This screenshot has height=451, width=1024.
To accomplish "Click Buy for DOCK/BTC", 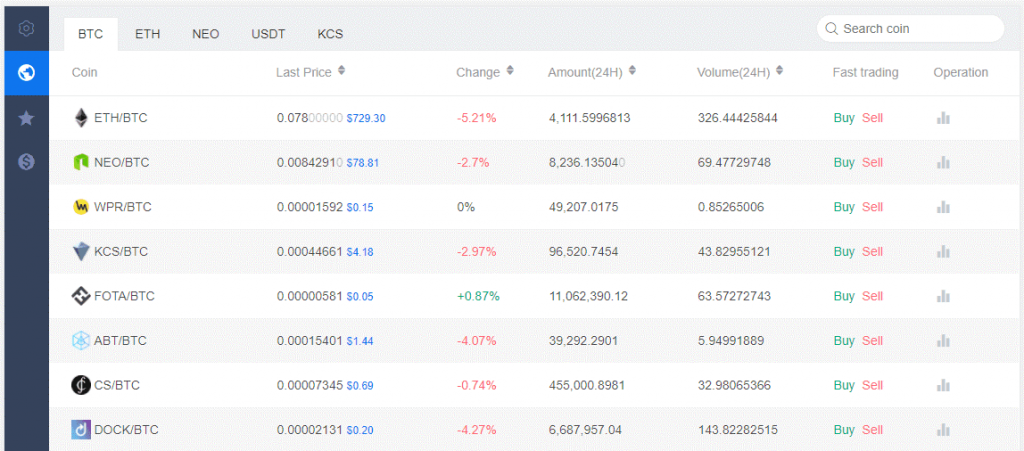I will coord(844,429).
